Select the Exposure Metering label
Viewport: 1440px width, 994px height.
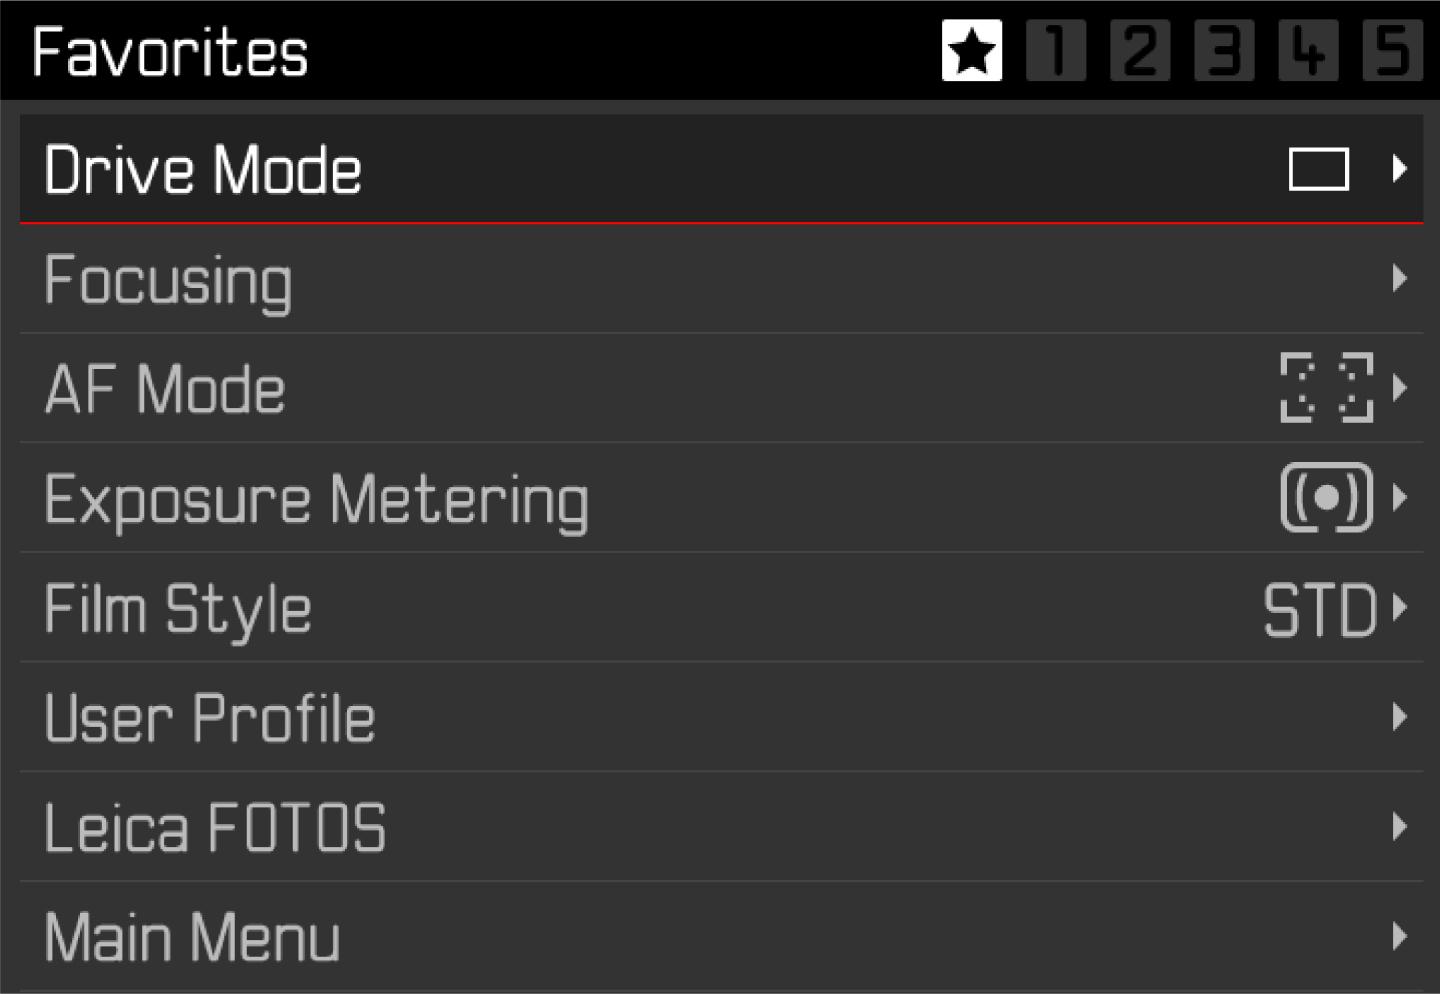[x=316, y=499]
